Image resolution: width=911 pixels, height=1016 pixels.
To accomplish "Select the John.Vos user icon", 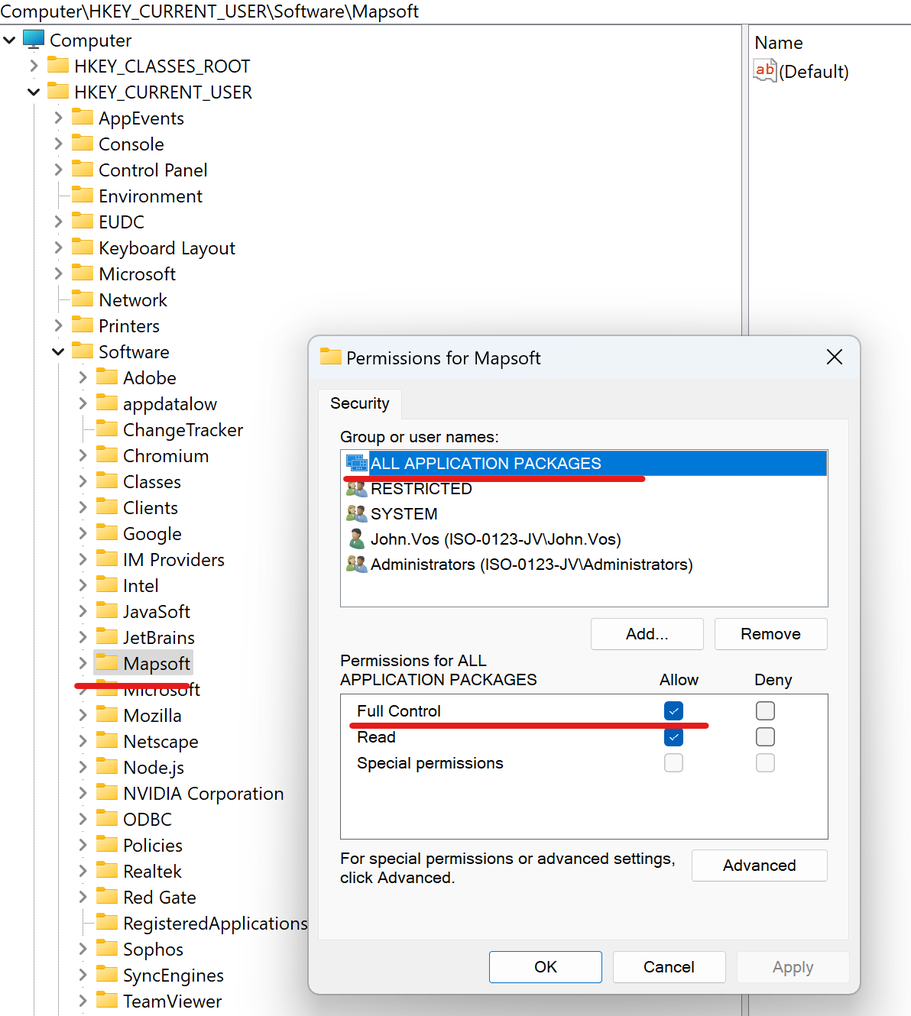I will (356, 539).
